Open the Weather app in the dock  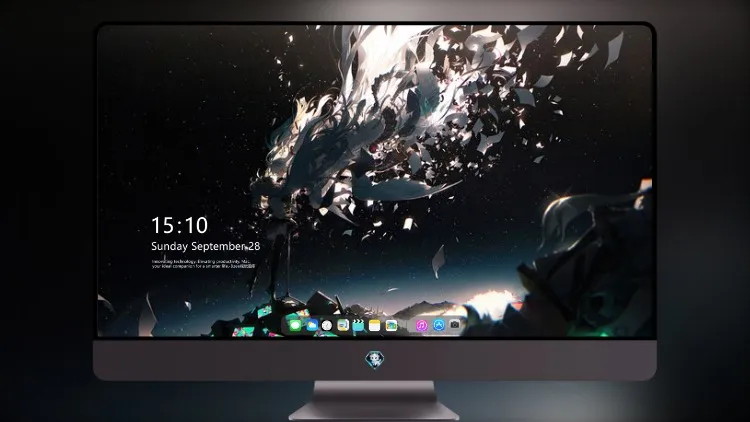(x=311, y=325)
